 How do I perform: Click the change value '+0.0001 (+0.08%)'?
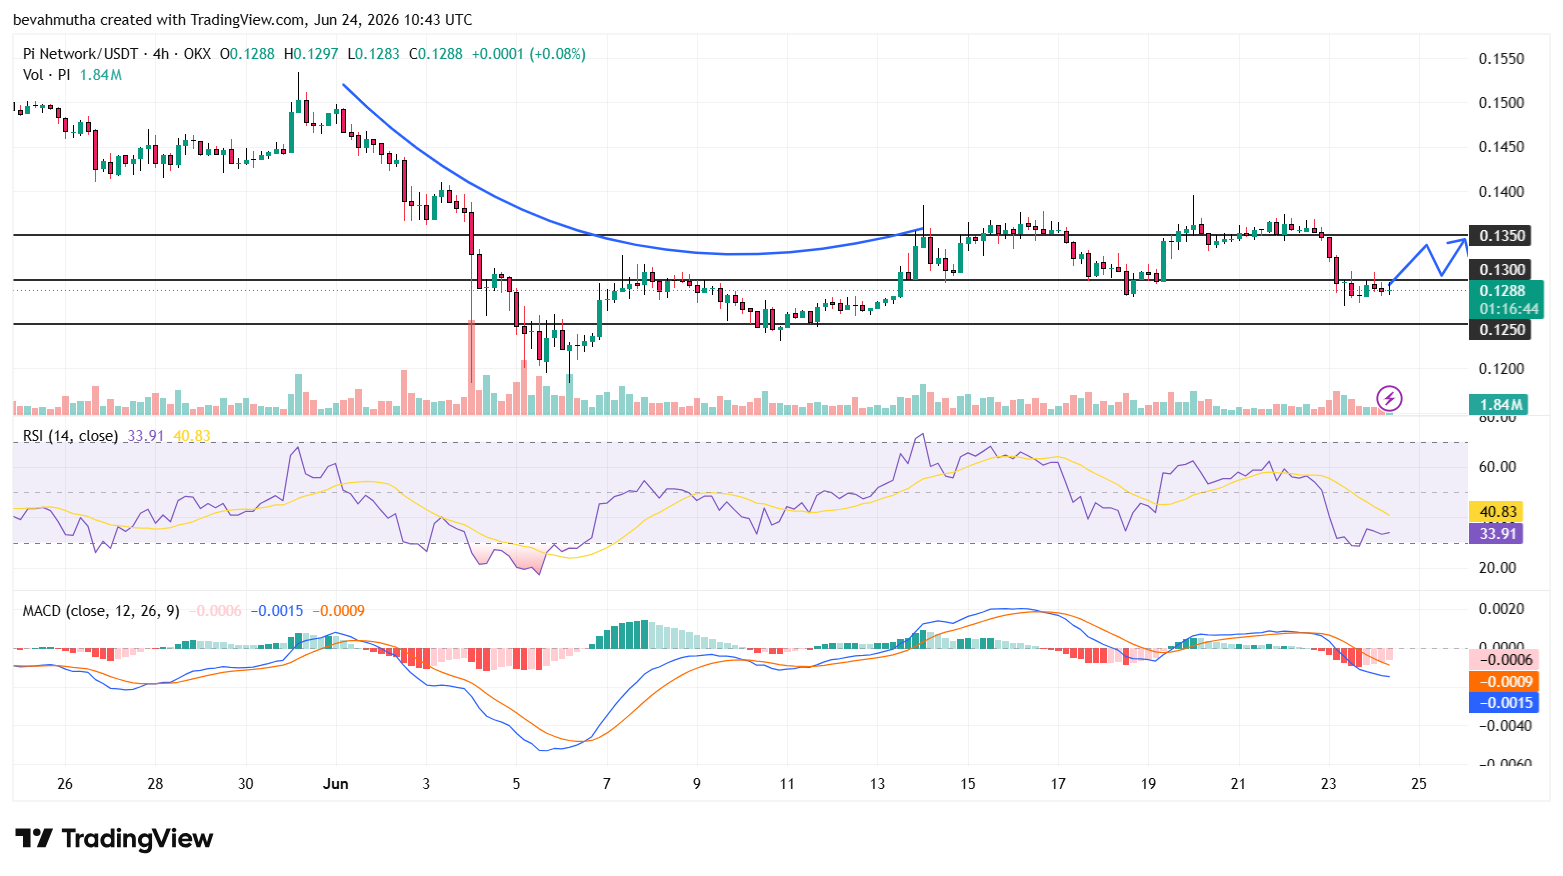click(x=528, y=54)
